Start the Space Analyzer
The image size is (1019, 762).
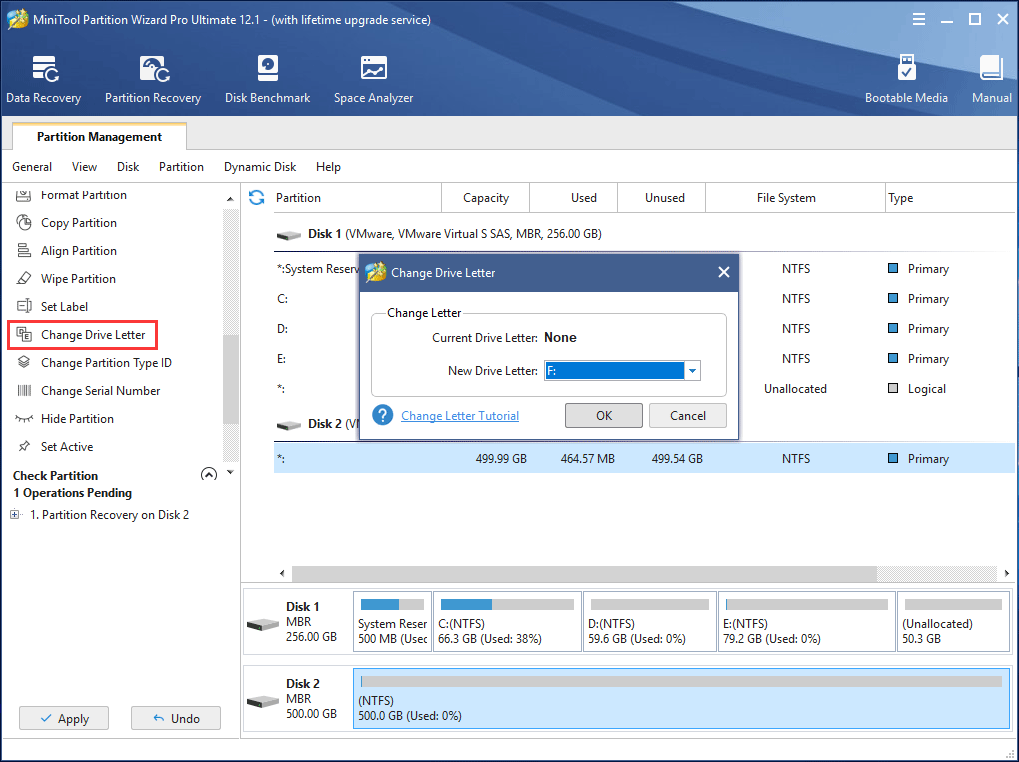(x=373, y=79)
